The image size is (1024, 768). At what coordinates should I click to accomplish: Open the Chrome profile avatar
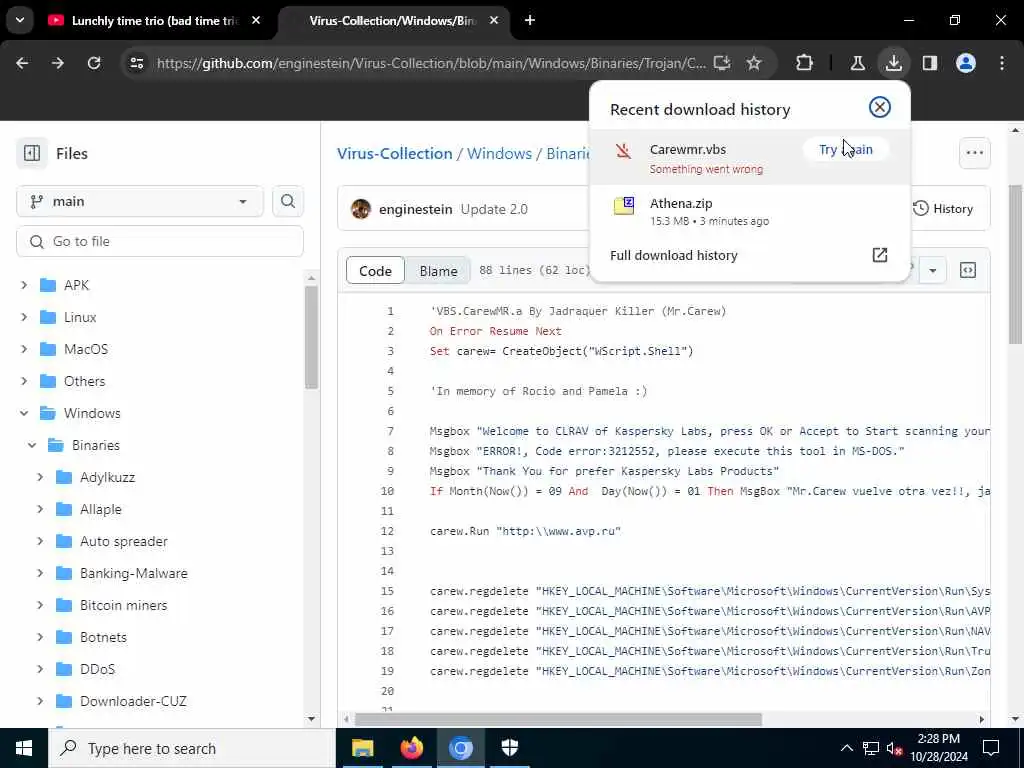click(x=965, y=63)
